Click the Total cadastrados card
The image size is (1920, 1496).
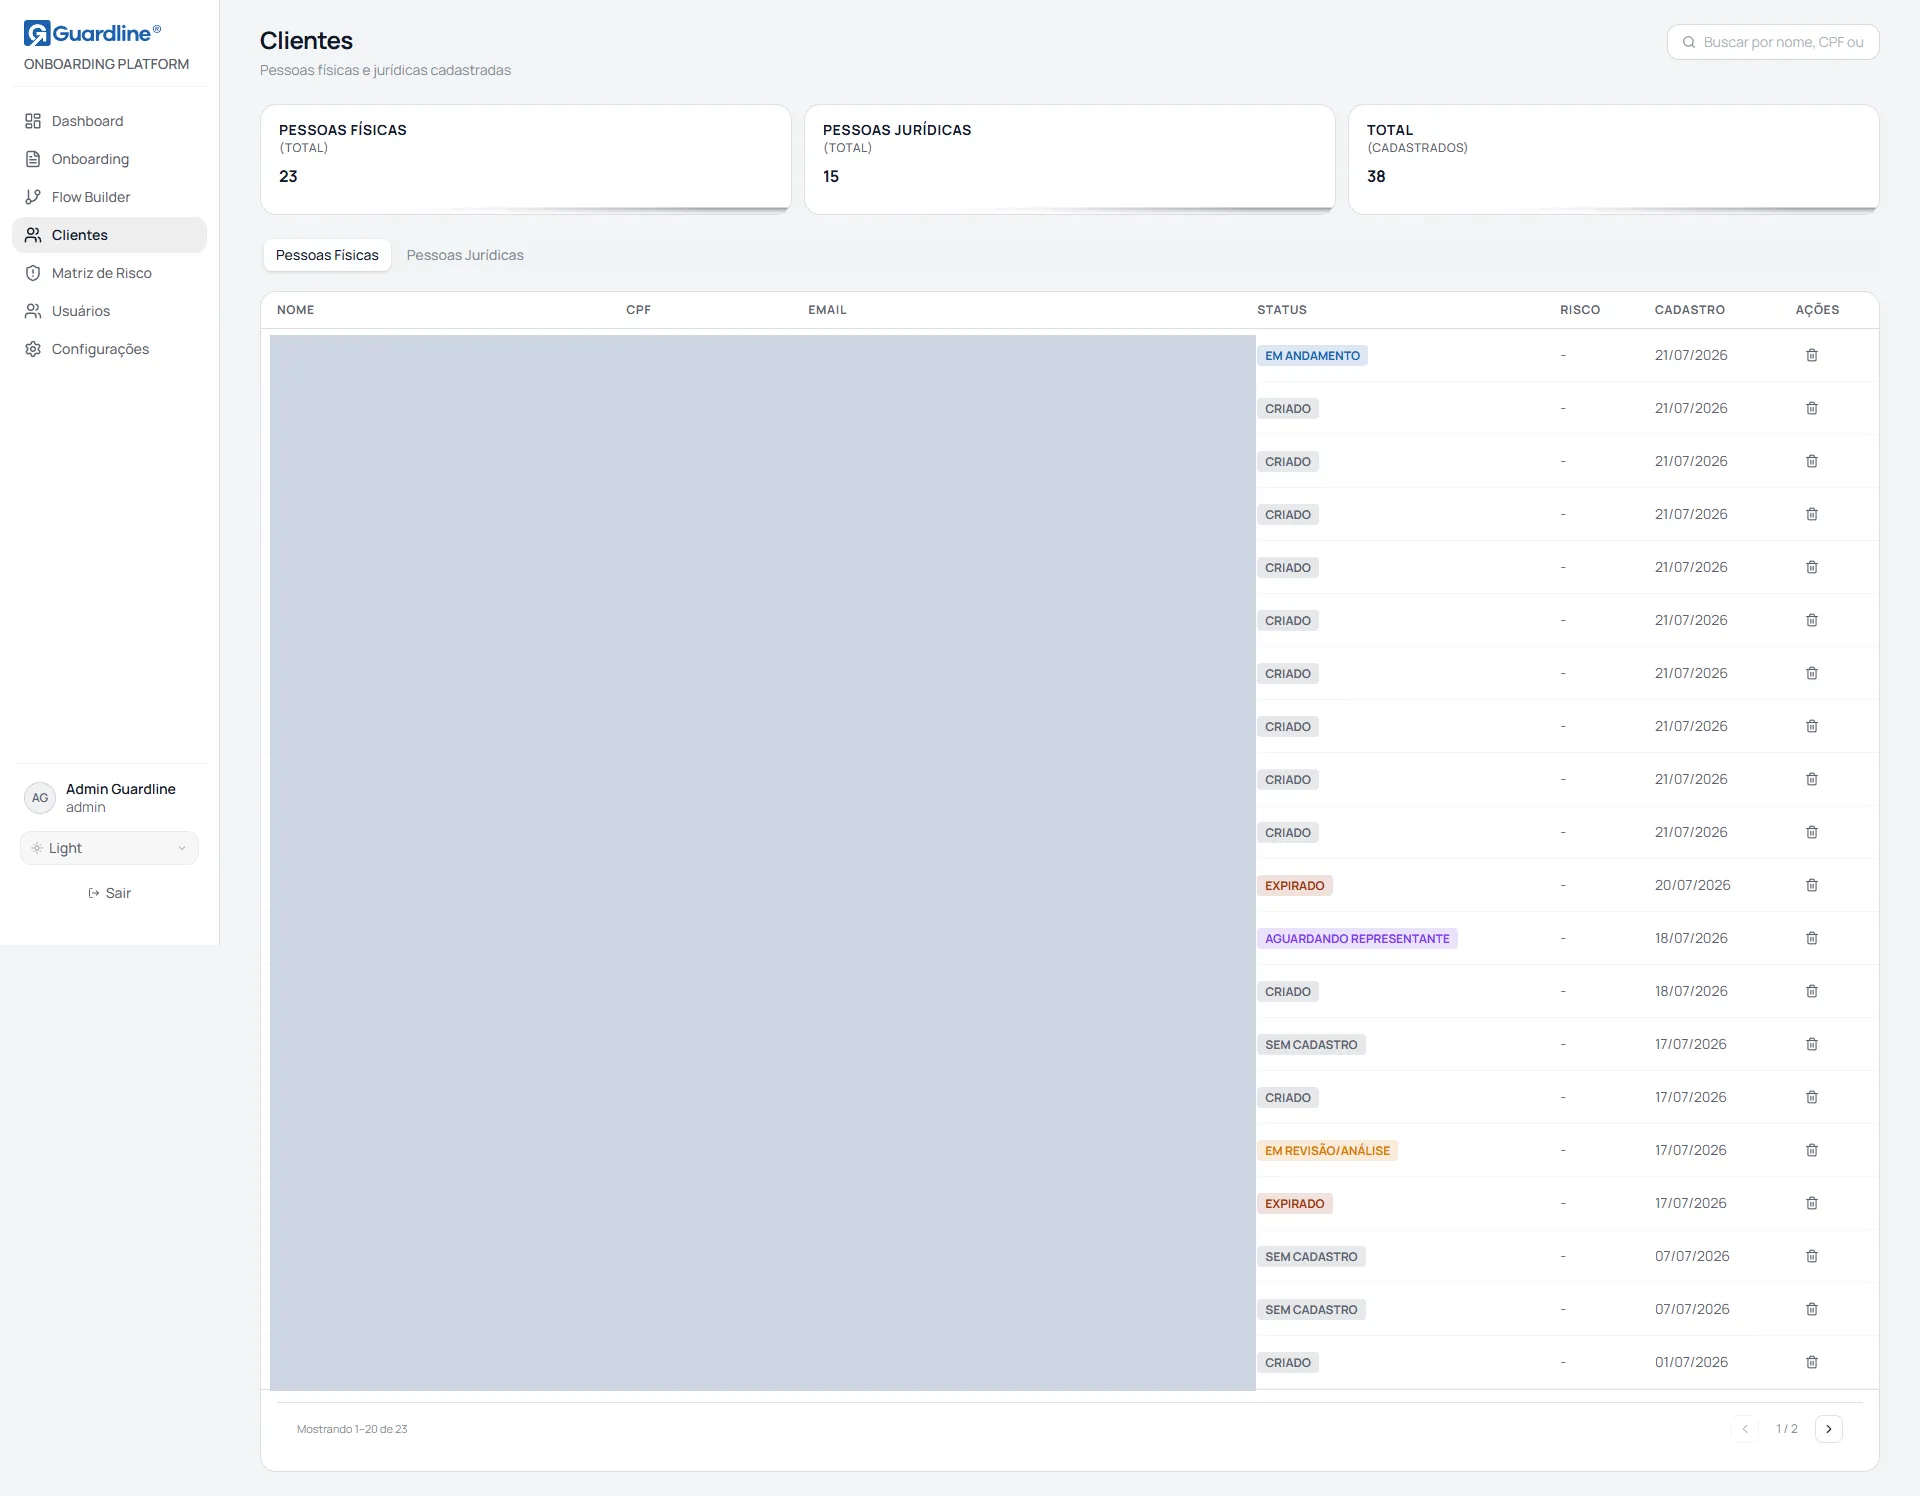1614,159
